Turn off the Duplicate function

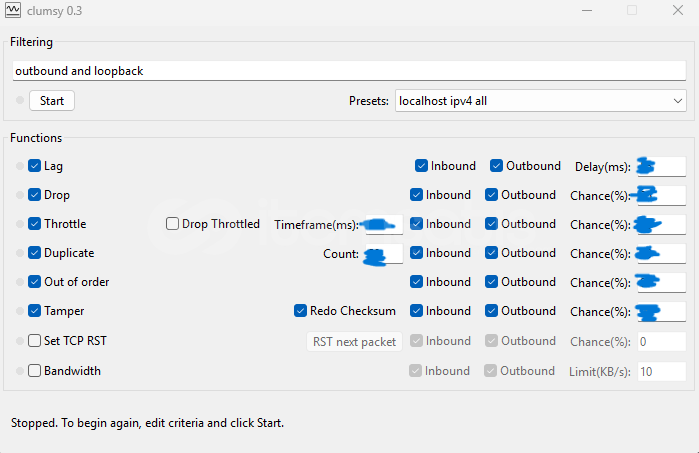point(35,253)
